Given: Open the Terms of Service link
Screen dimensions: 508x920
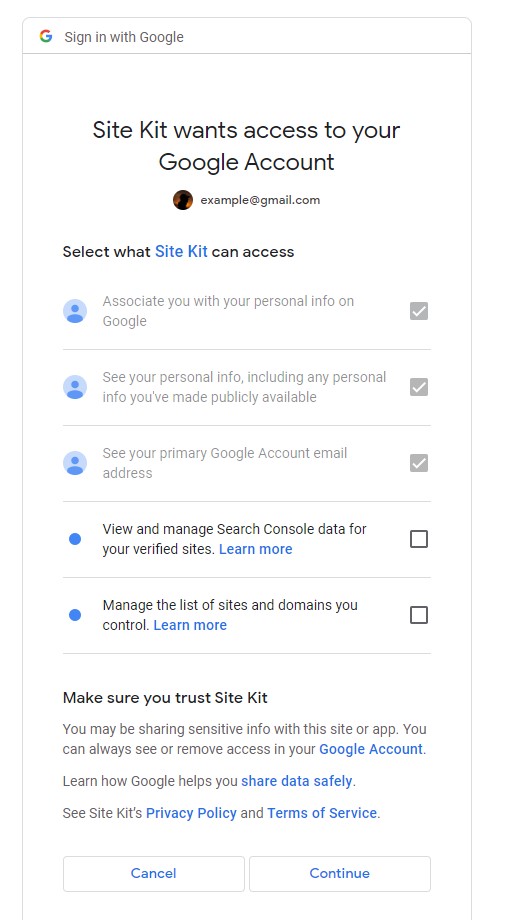Looking at the screenshot, I should tap(322, 813).
